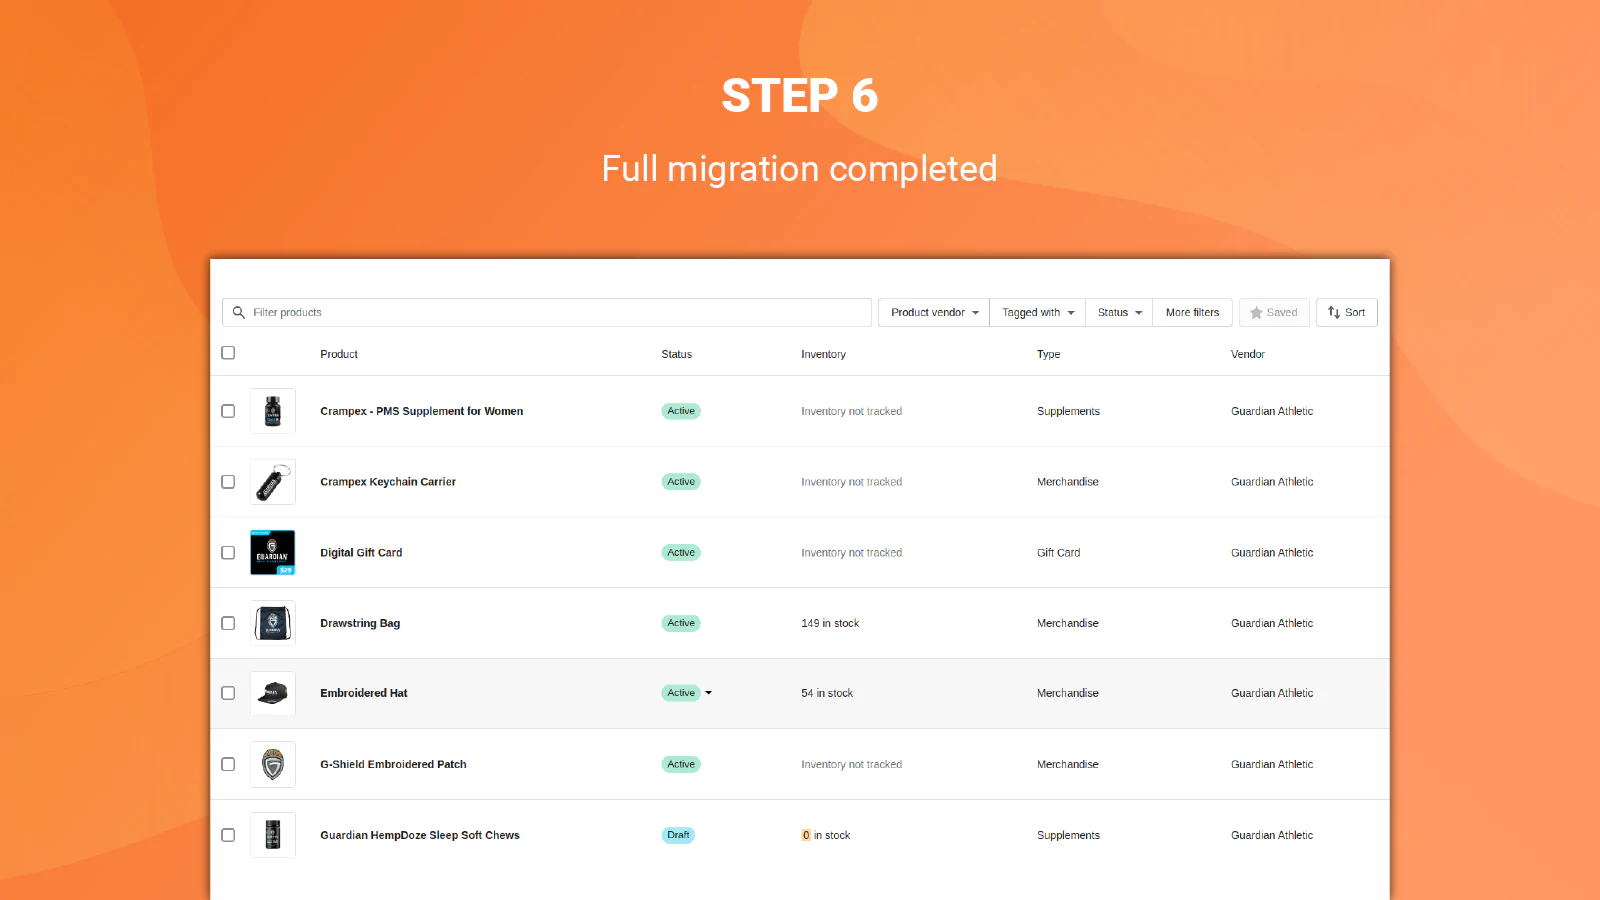Open the Product vendor filter dropdown
The height and width of the screenshot is (900, 1600).
934,313
